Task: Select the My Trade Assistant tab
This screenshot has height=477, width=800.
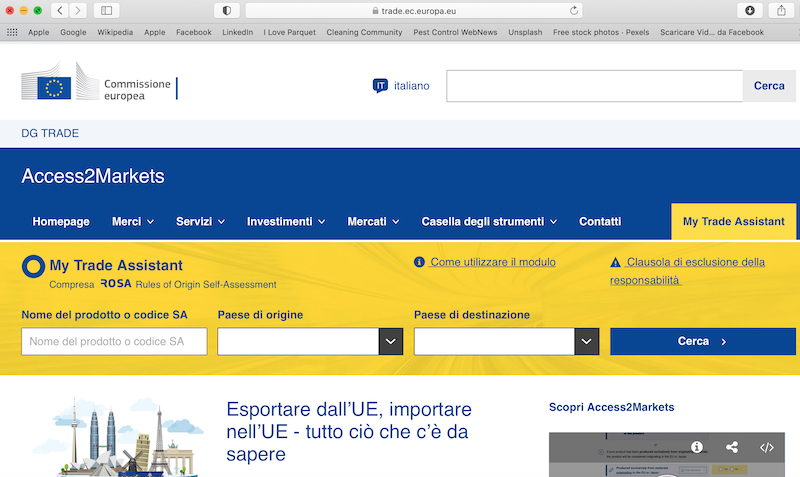Action: 733,221
